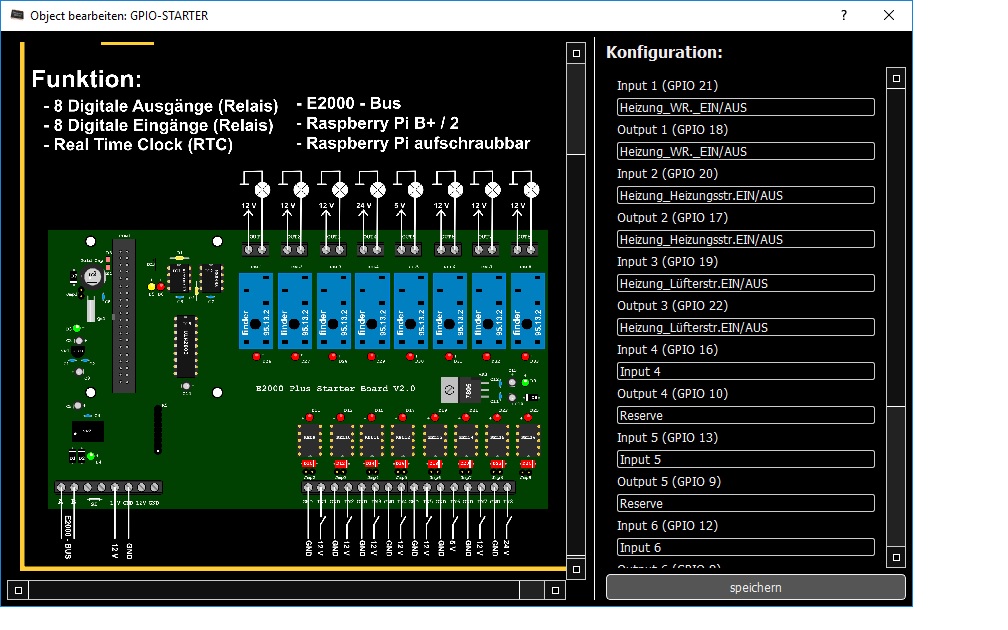This screenshot has width=1008, height=630.
Task: Open the help question mark in the title bar
Action: coord(844,16)
